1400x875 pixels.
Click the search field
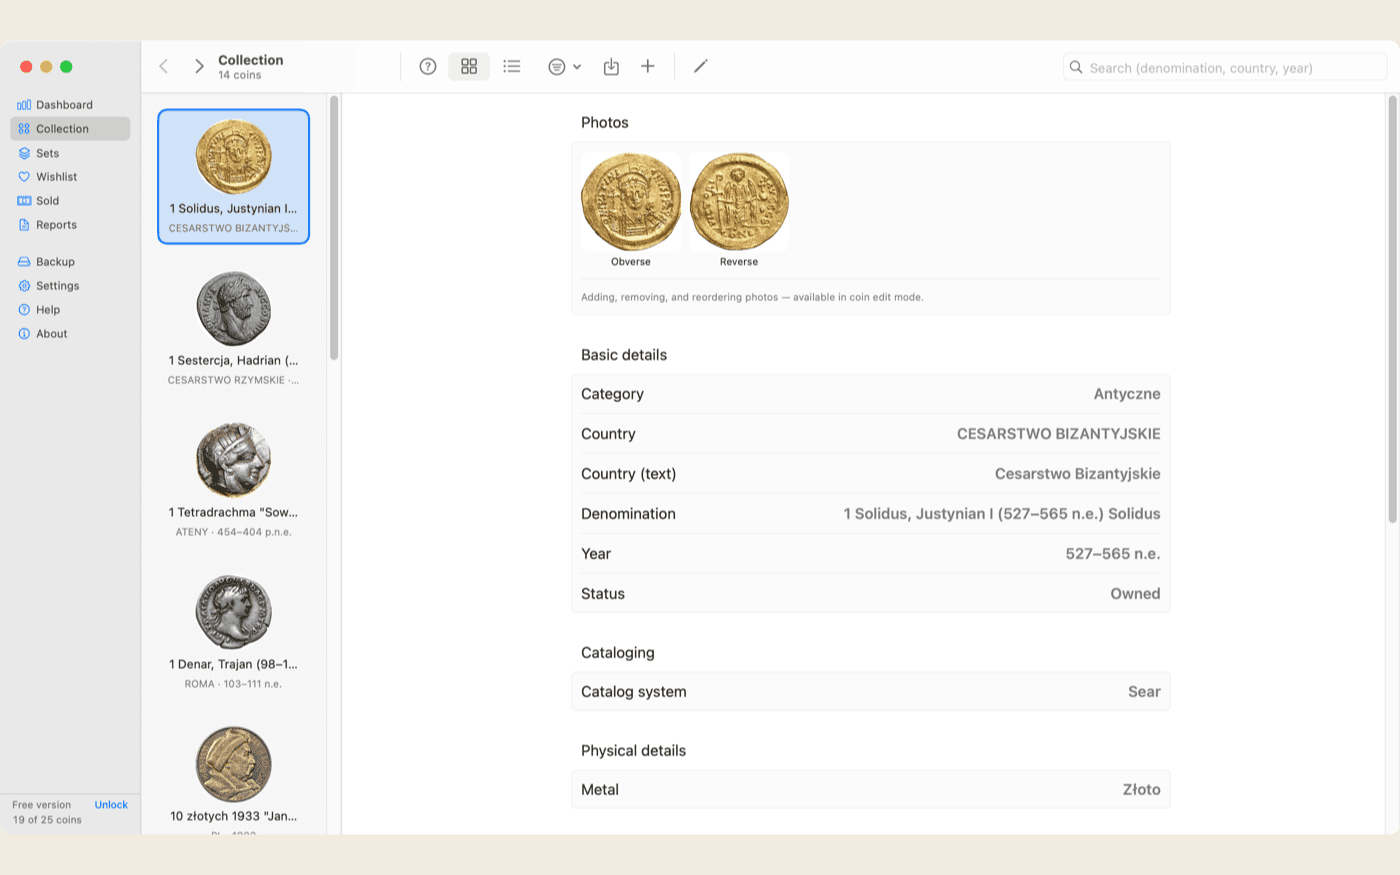(x=1225, y=67)
